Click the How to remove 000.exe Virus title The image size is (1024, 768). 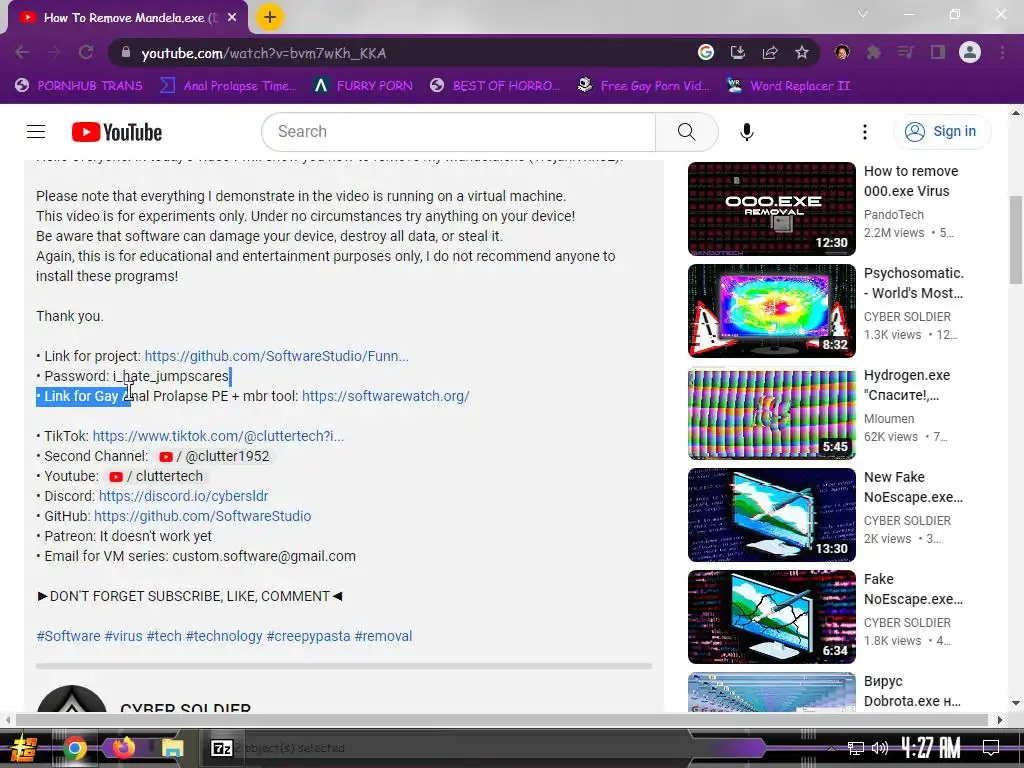911,181
